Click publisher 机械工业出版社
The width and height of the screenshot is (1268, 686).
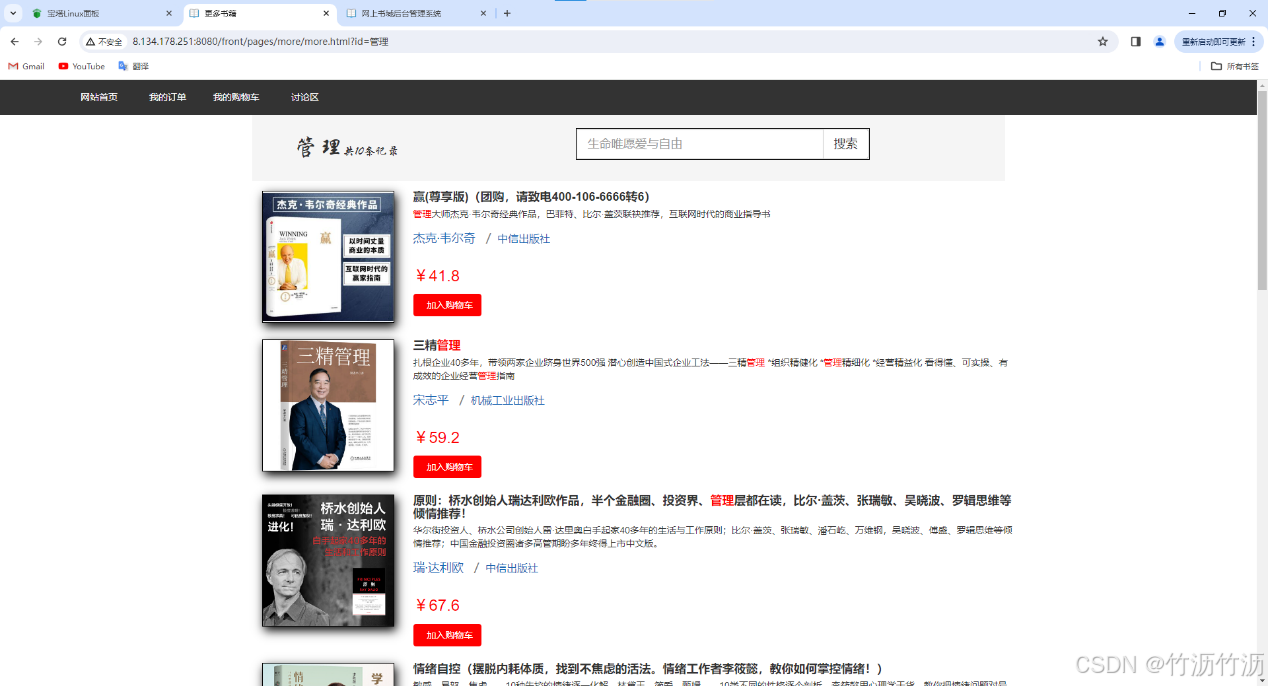coord(508,400)
